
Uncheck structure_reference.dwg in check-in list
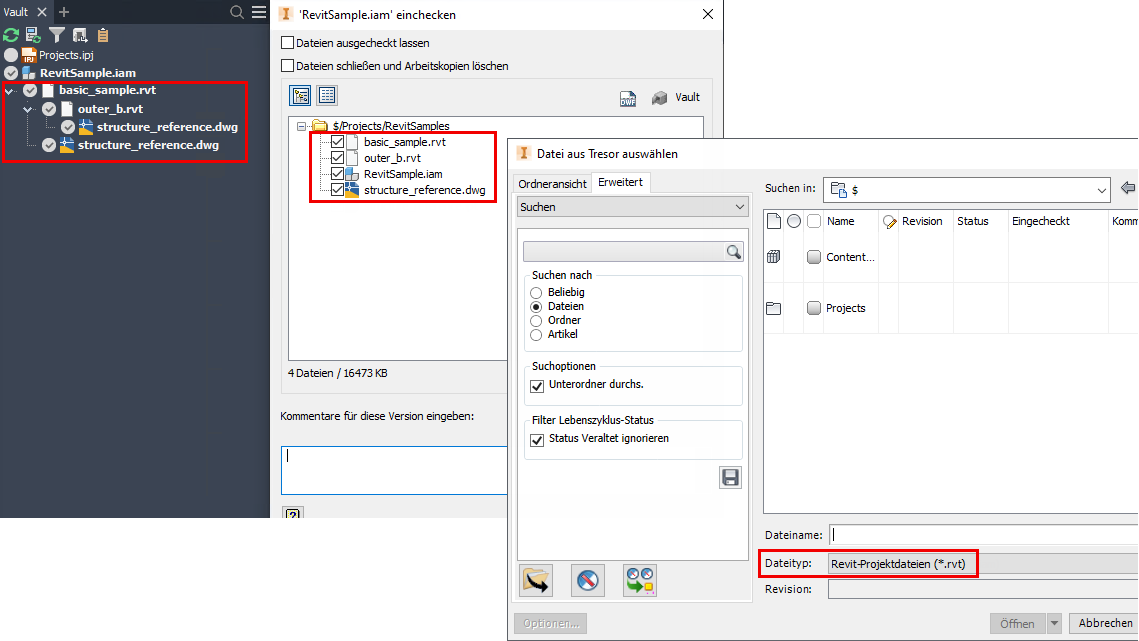point(338,190)
